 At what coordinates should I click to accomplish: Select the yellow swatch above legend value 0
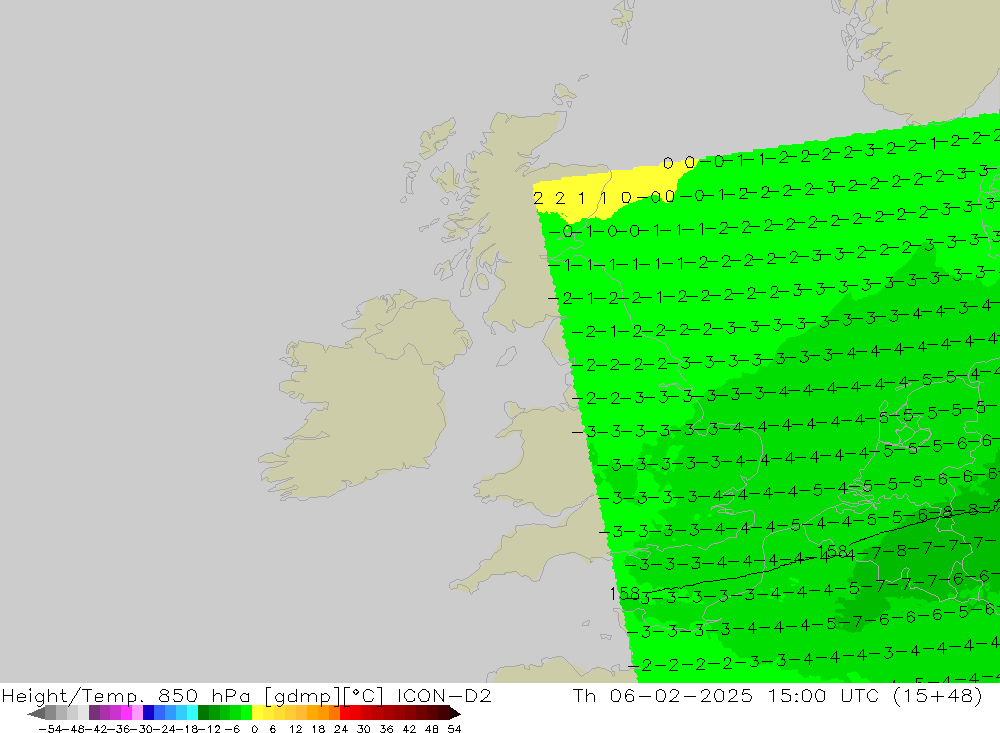(x=258, y=713)
